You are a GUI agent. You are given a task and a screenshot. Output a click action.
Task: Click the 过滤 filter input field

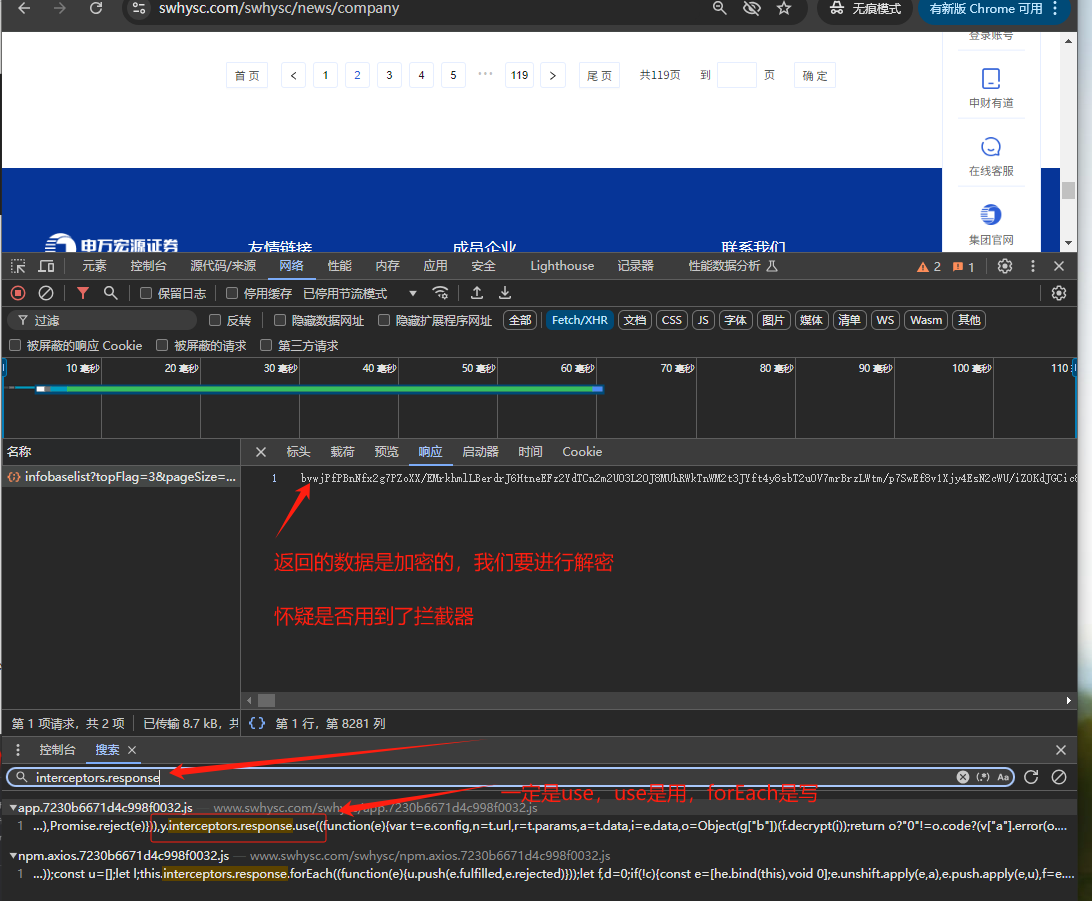tap(102, 320)
